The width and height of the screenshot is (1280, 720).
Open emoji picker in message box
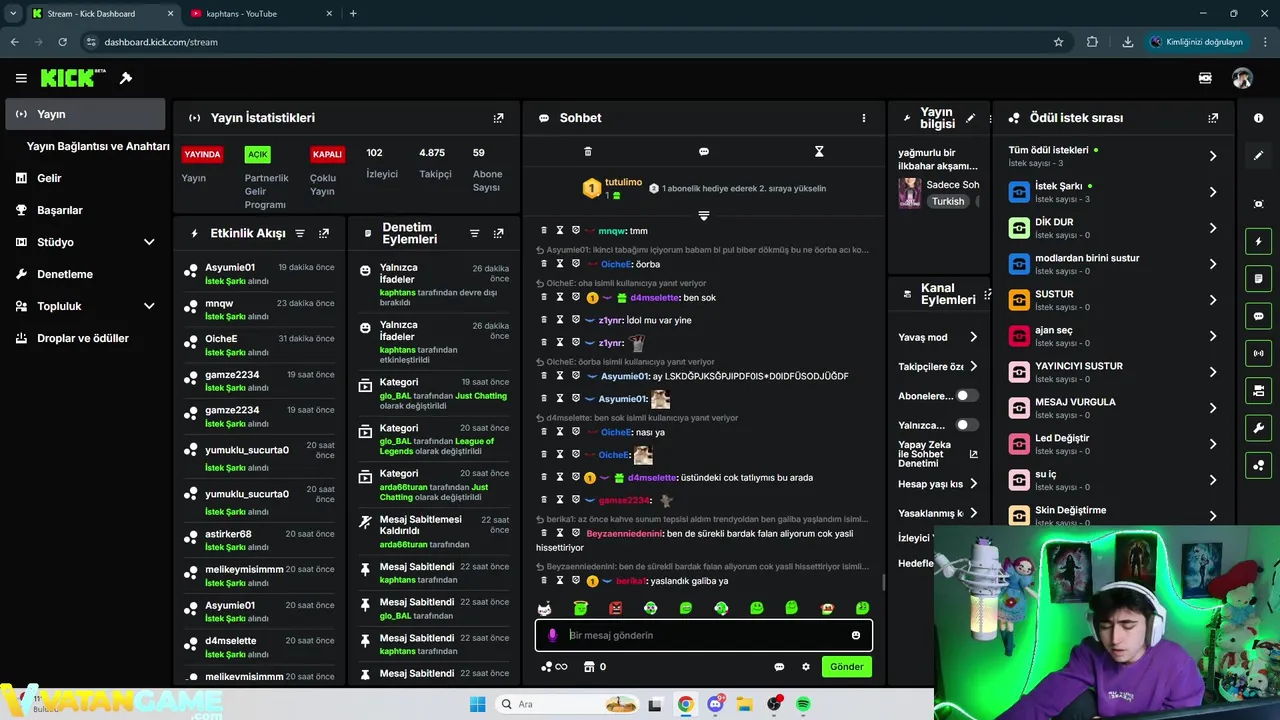point(856,635)
